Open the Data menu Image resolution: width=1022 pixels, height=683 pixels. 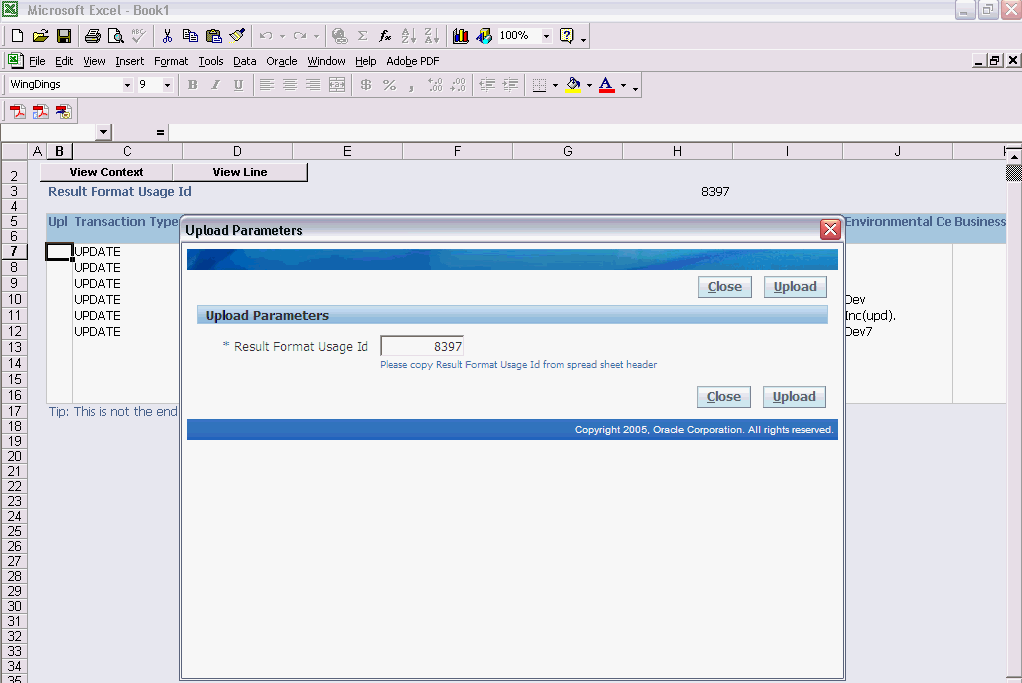pos(244,61)
